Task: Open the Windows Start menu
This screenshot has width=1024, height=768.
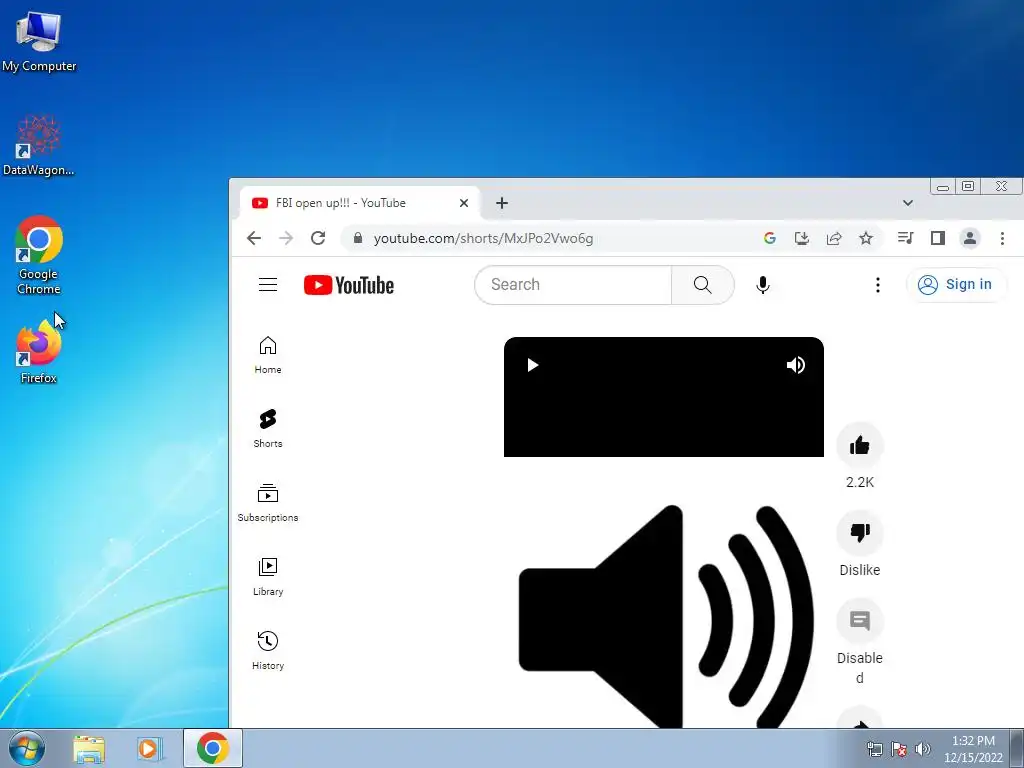Action: click(x=27, y=748)
